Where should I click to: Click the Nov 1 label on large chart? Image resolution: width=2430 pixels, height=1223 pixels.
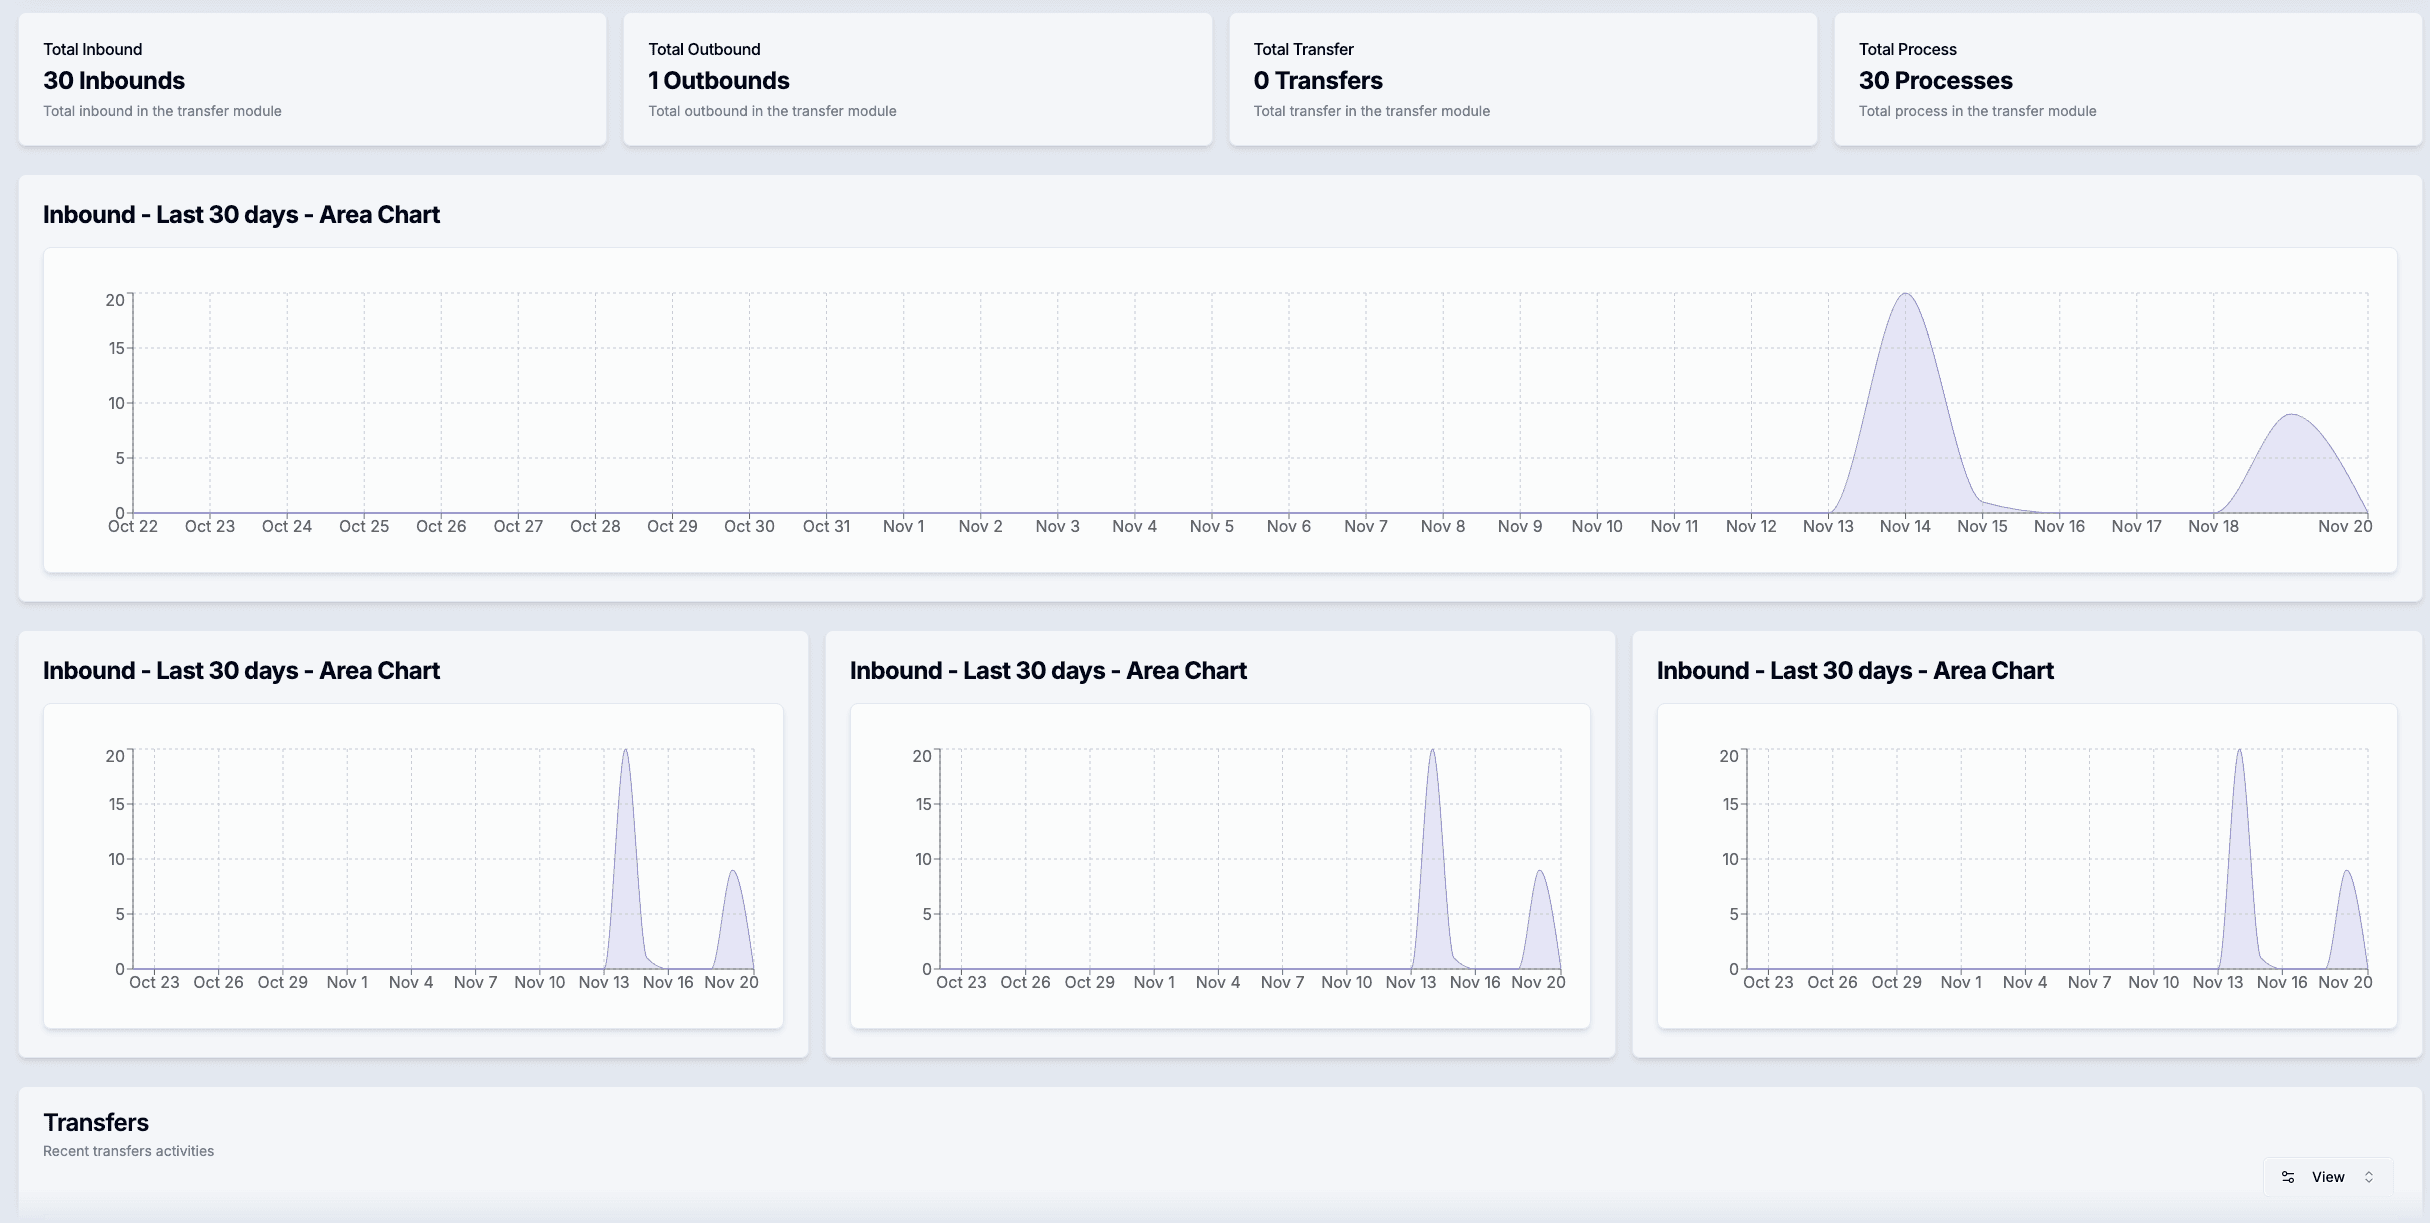(x=903, y=526)
